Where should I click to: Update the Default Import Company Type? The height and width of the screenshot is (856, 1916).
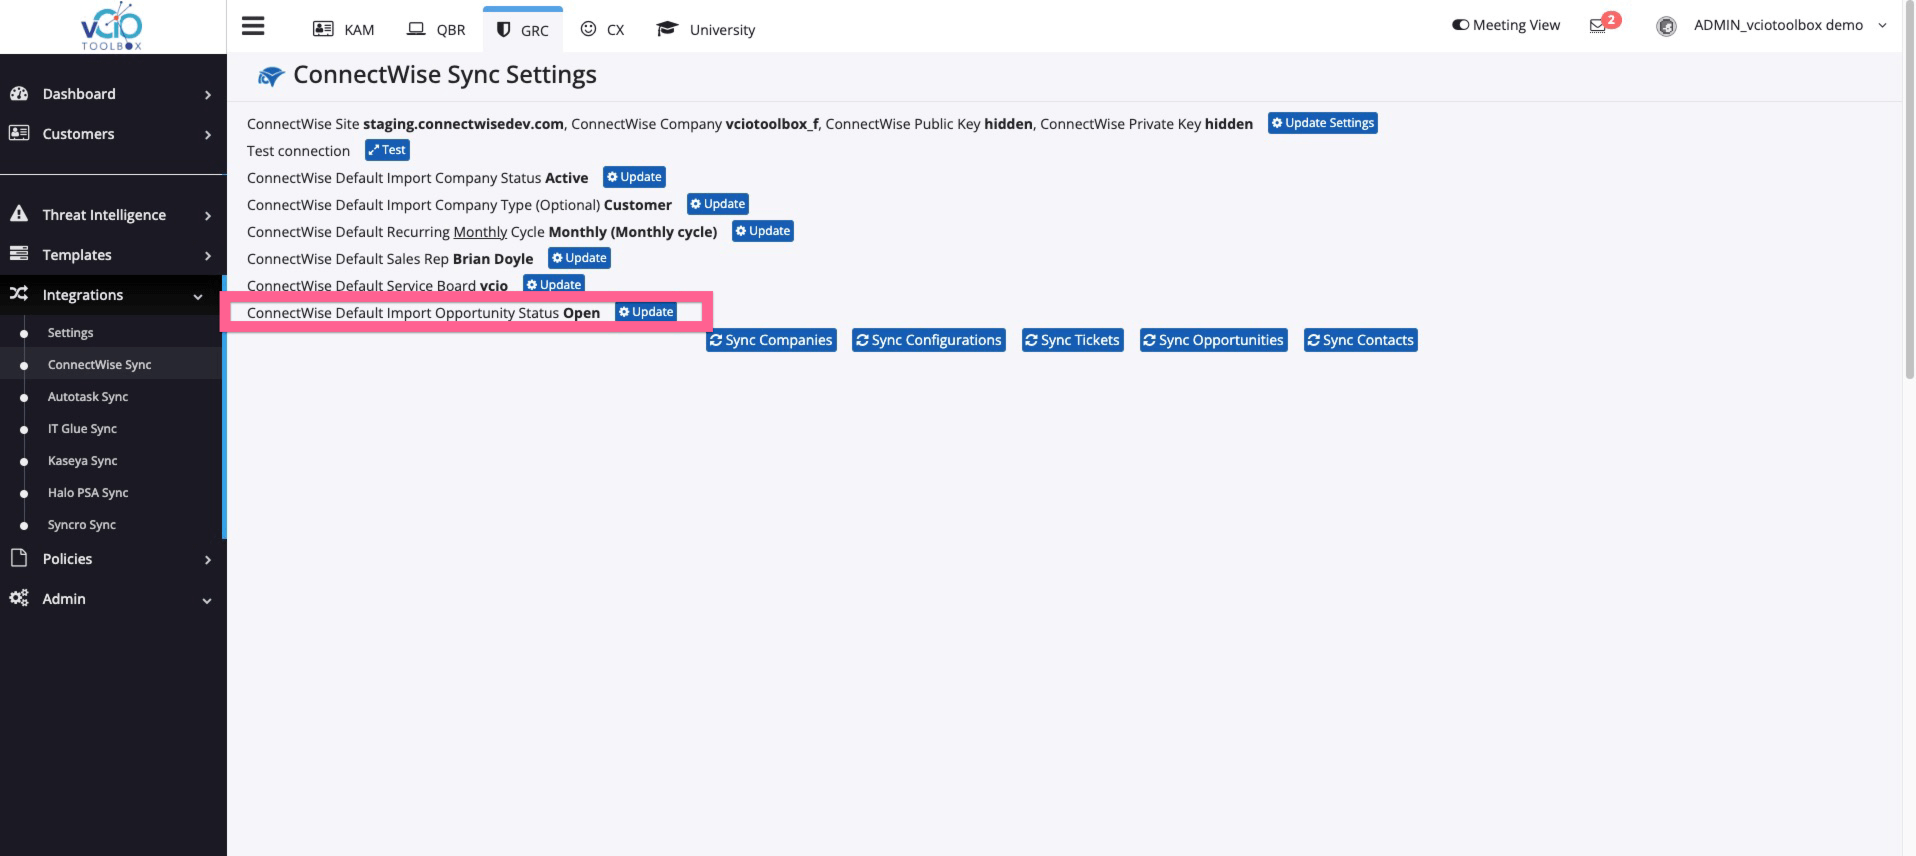718,204
